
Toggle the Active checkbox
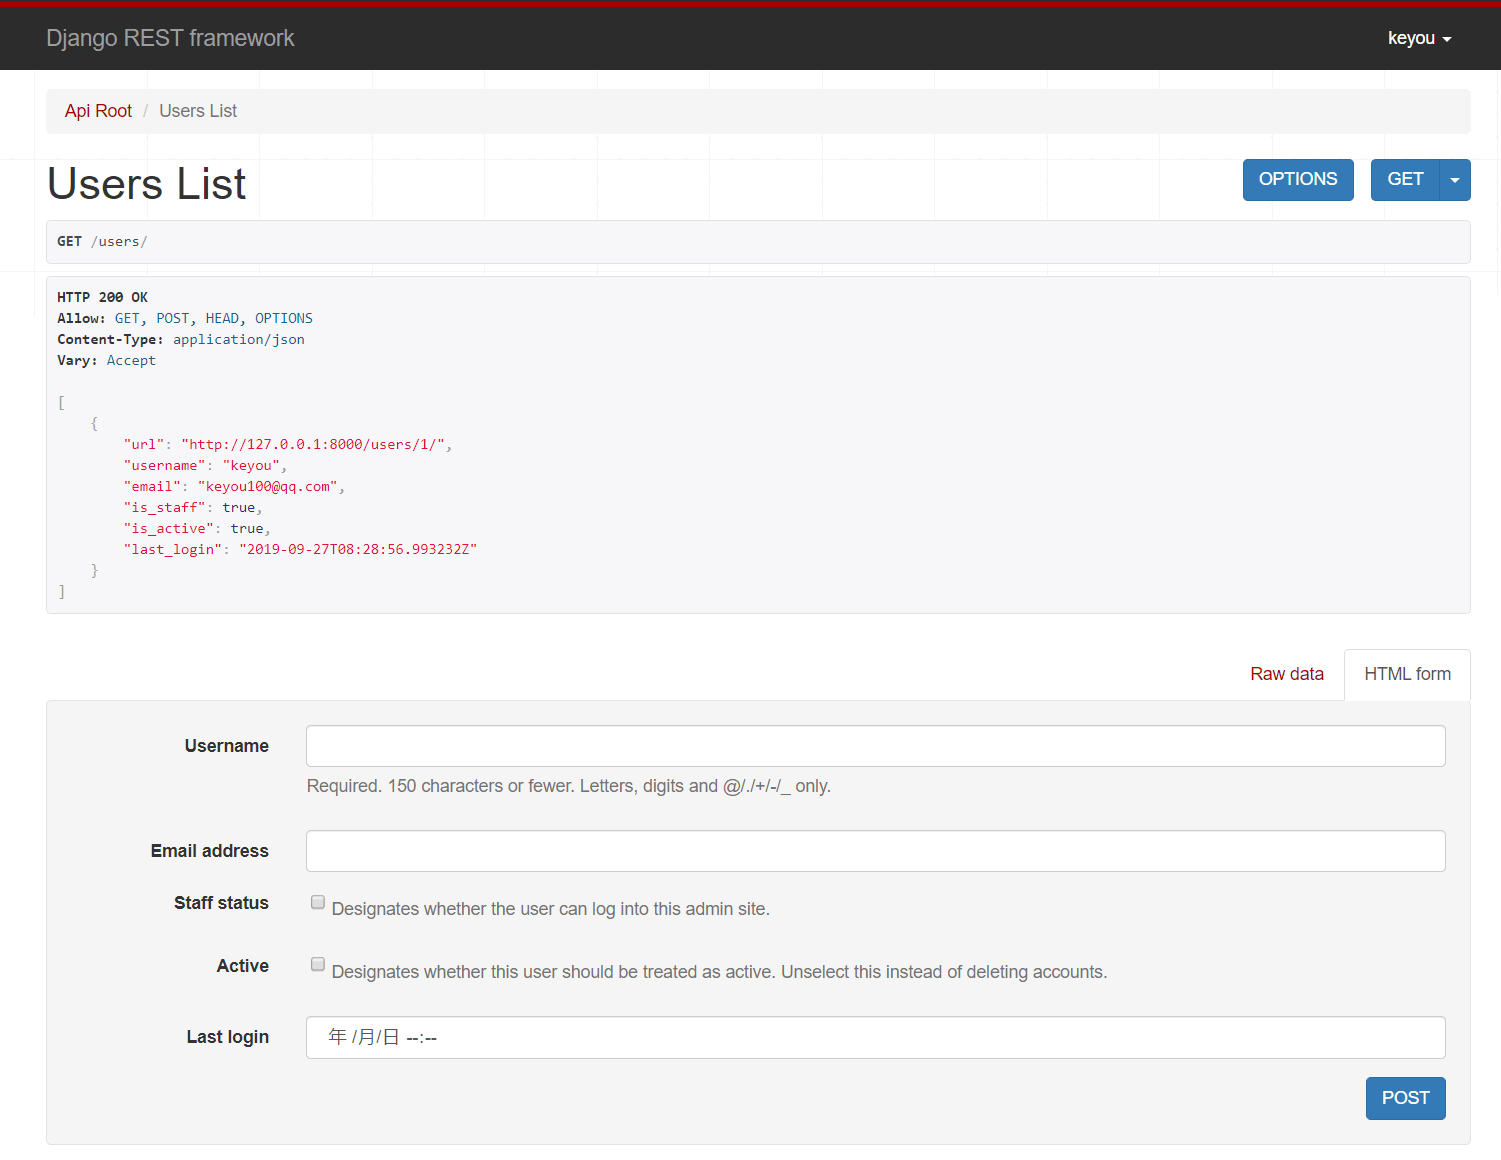pyautogui.click(x=318, y=965)
